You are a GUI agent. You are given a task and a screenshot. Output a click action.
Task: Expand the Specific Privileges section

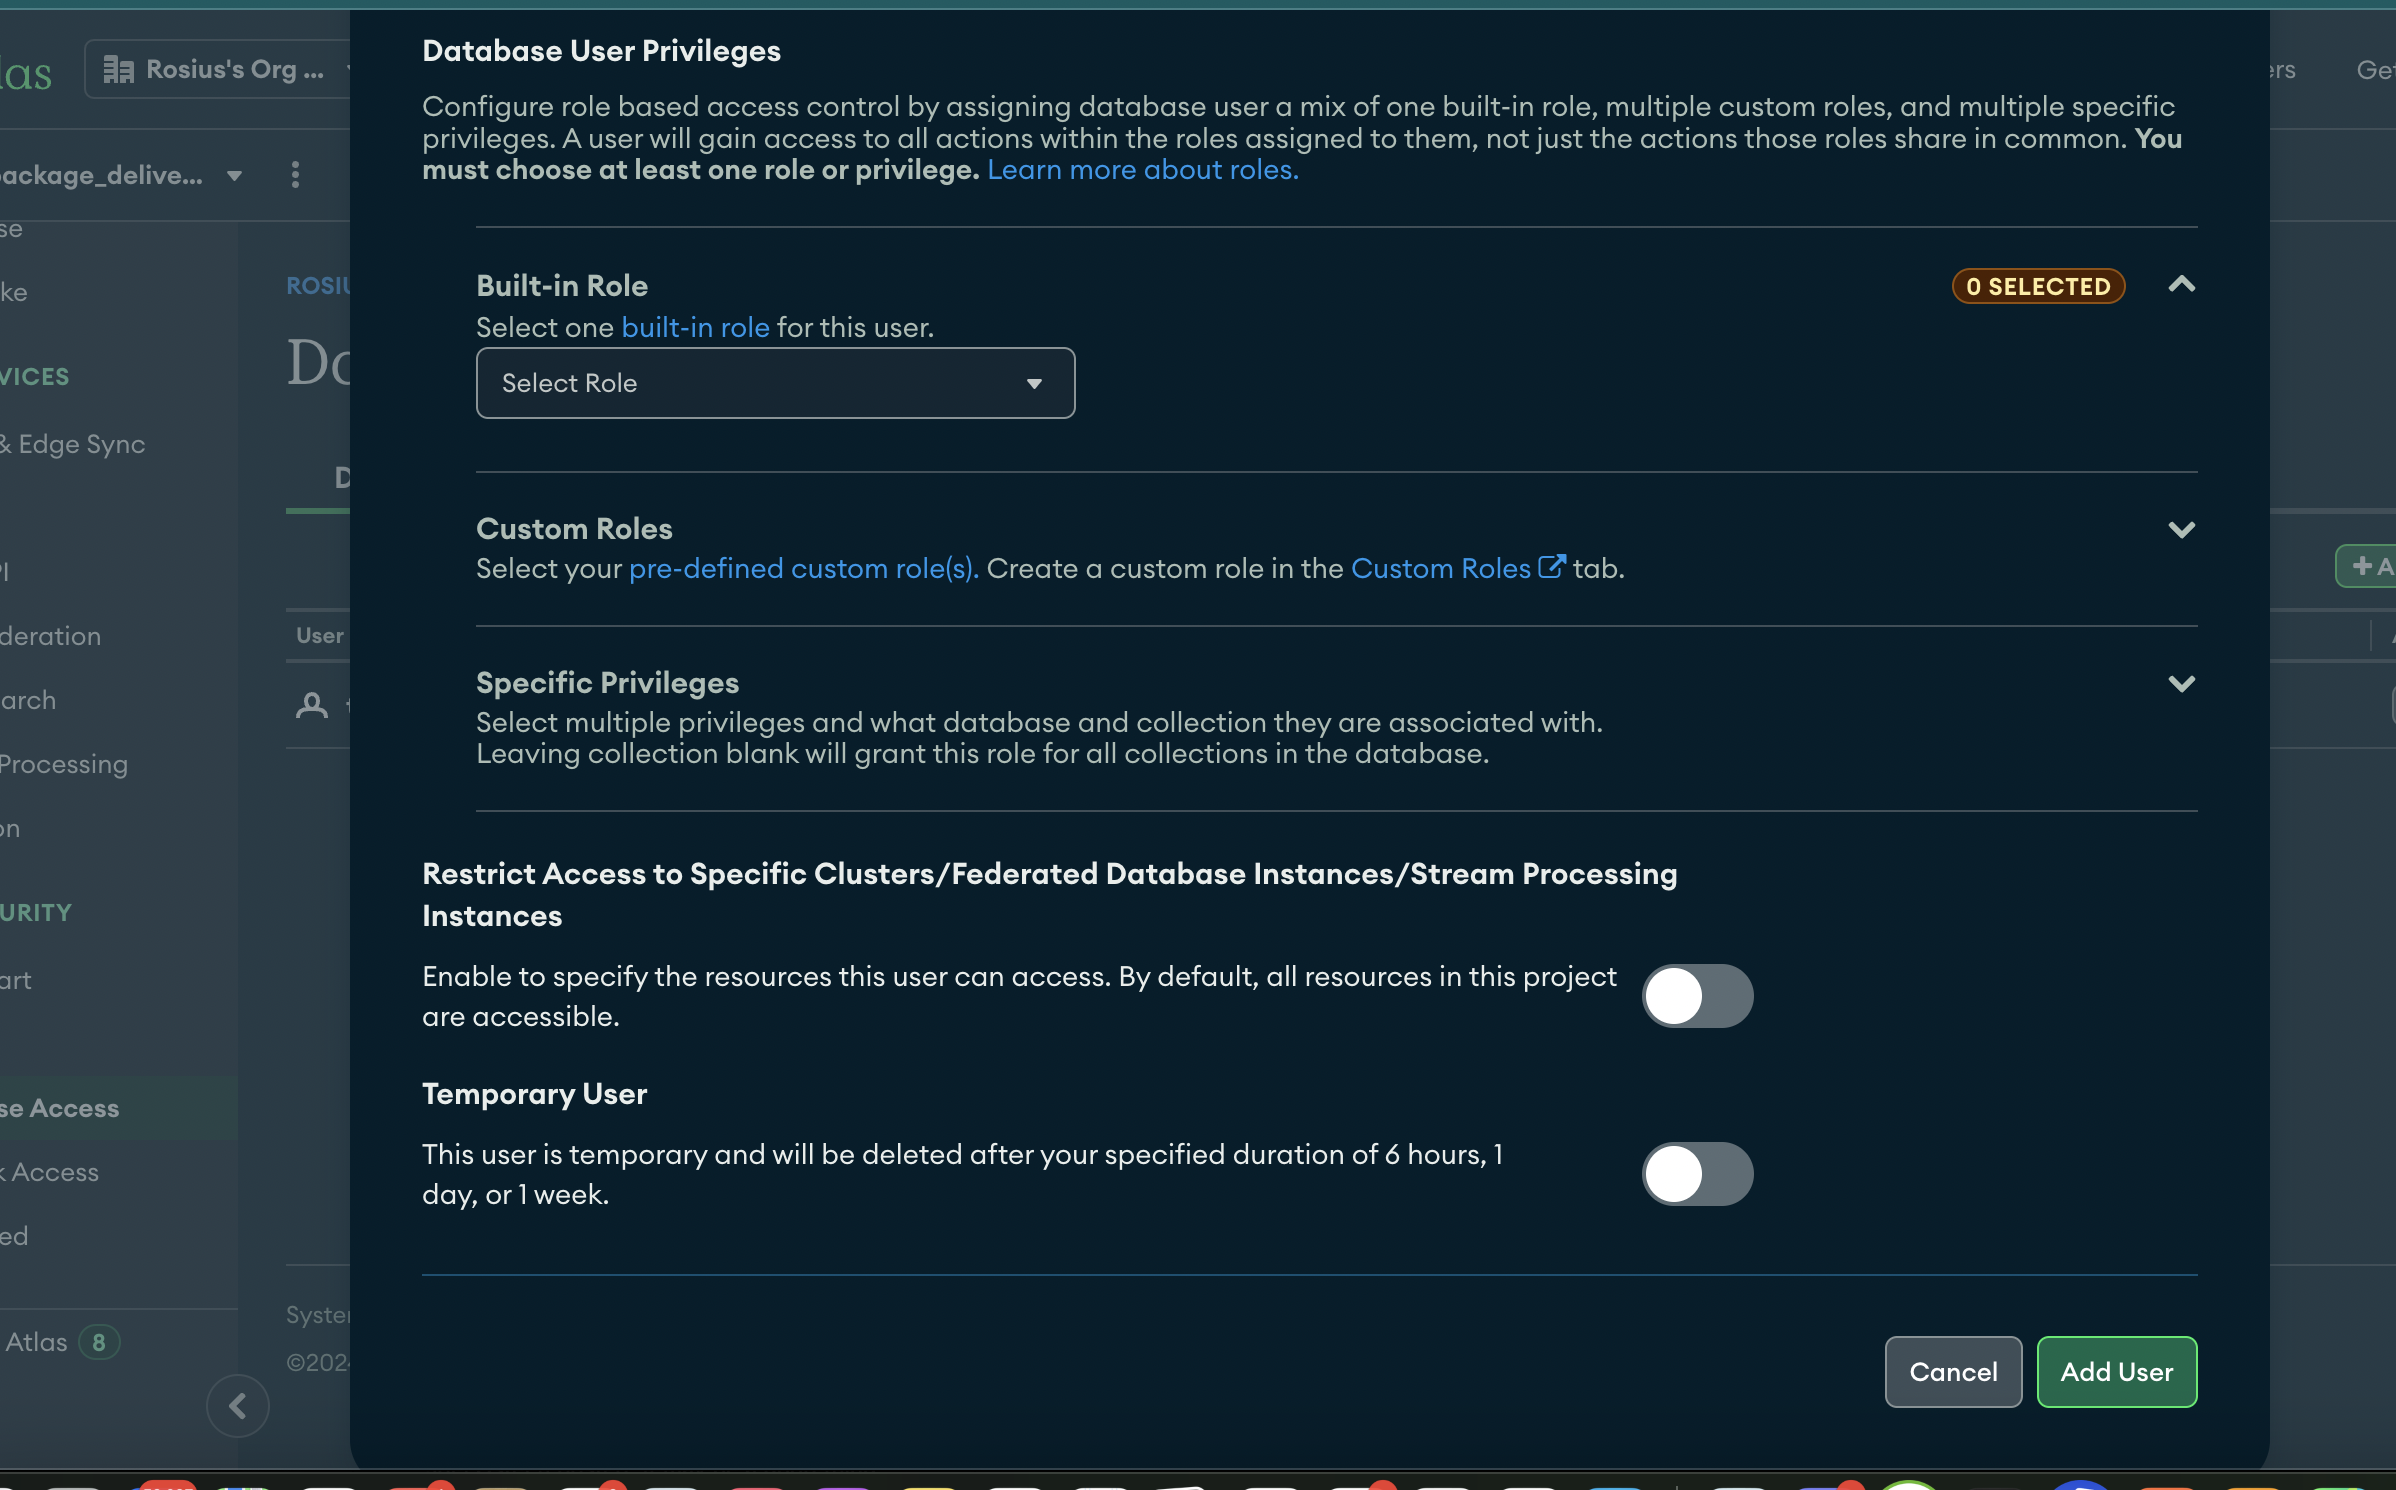point(2181,684)
